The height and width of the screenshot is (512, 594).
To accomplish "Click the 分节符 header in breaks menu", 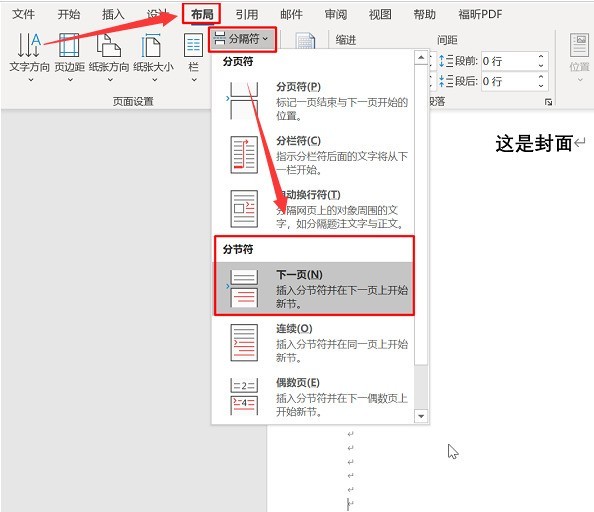I will [238, 249].
